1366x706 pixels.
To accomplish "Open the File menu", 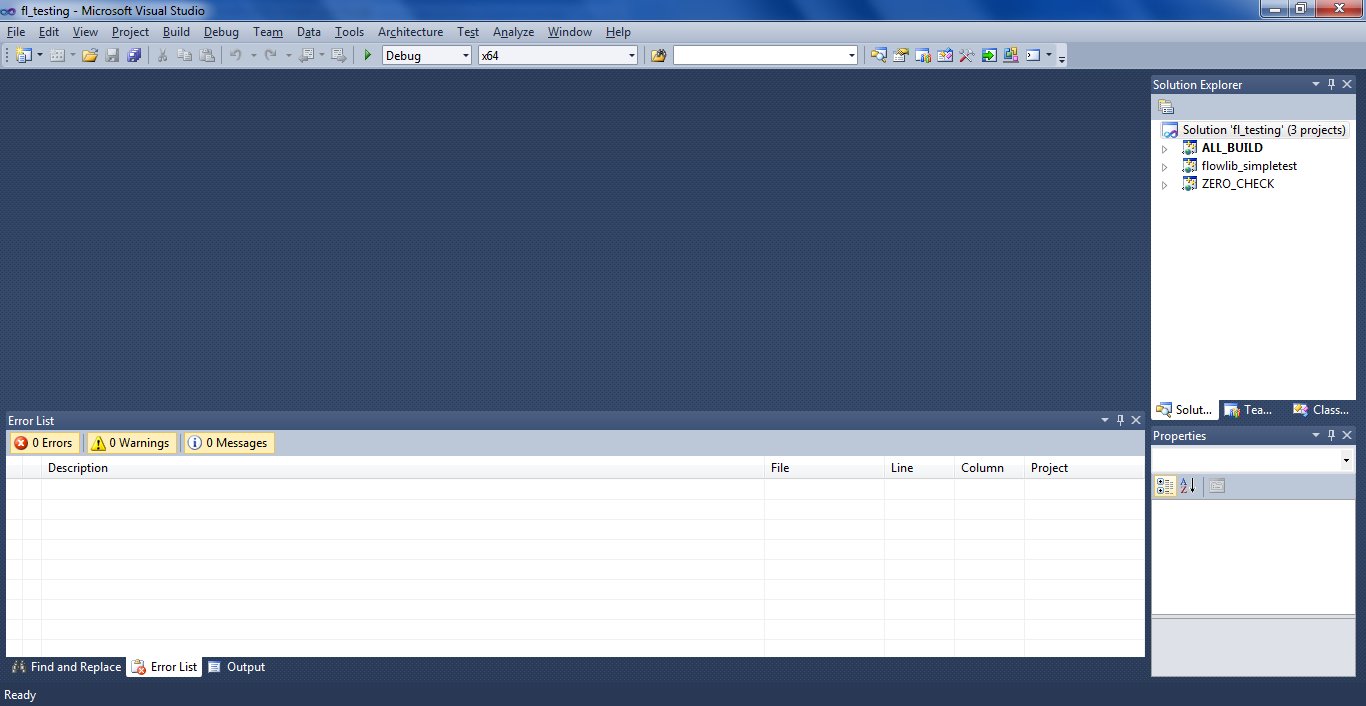I will (x=16, y=32).
